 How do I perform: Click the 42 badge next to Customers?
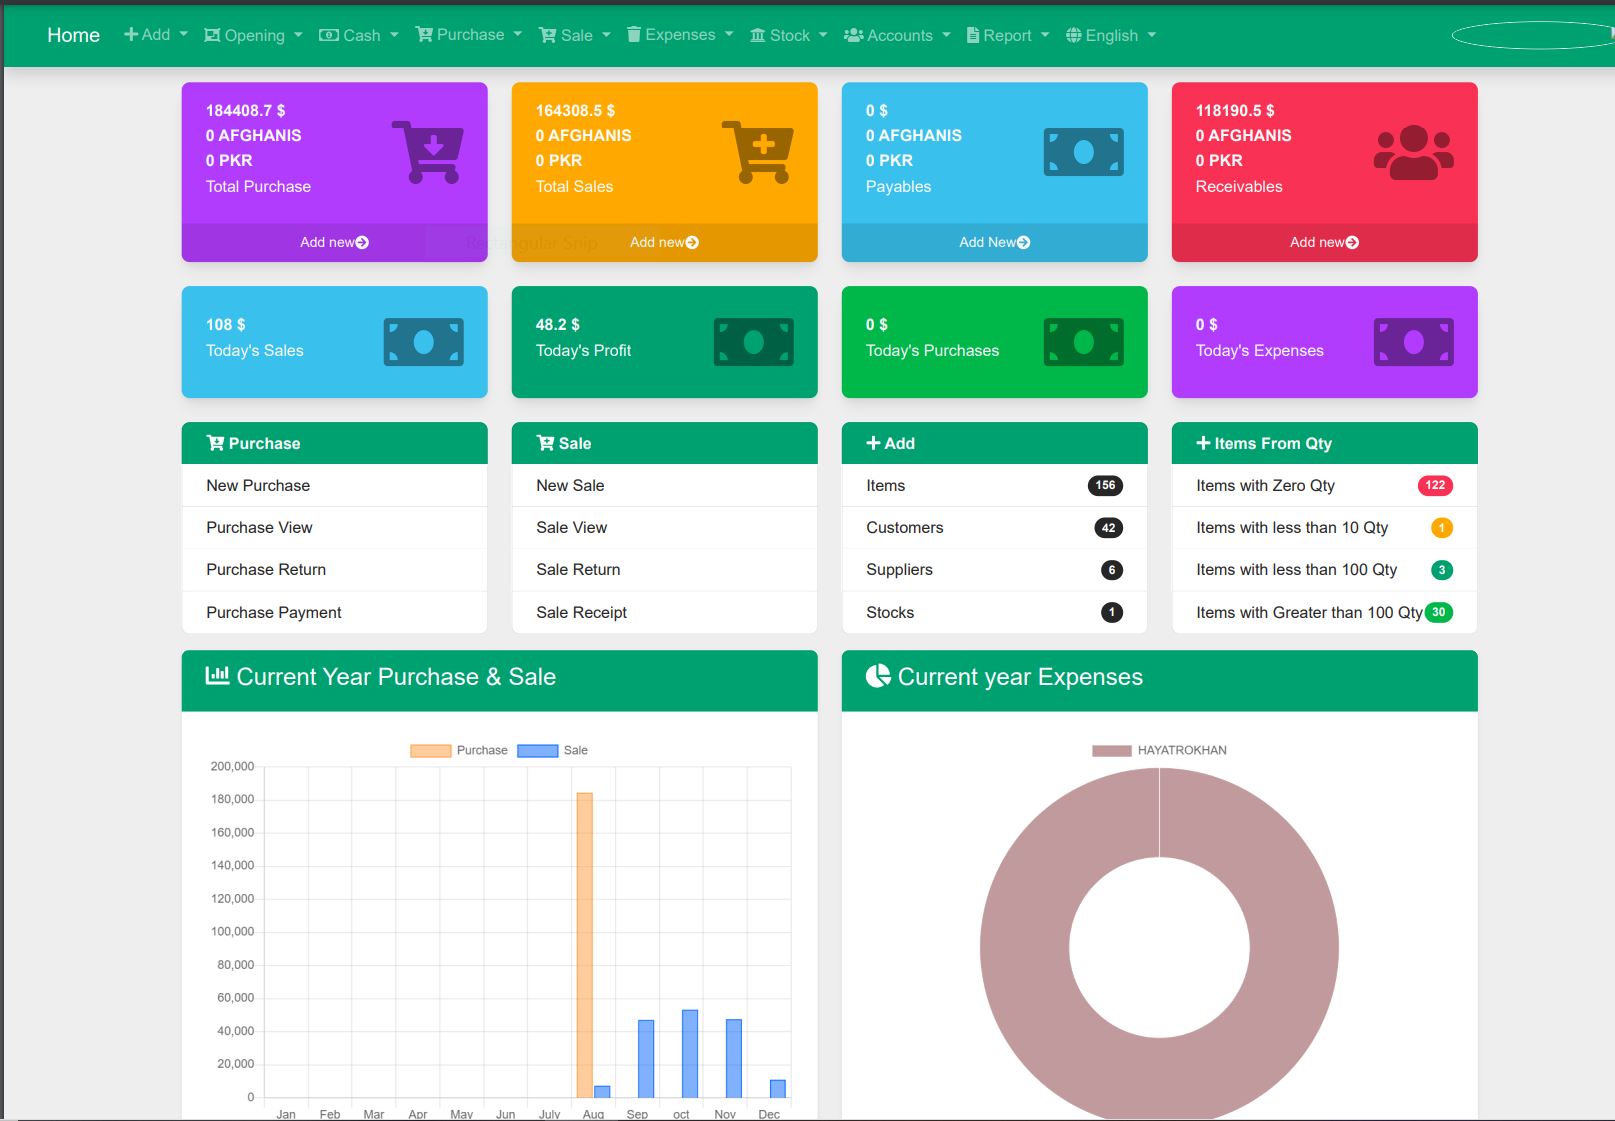pyautogui.click(x=1108, y=528)
